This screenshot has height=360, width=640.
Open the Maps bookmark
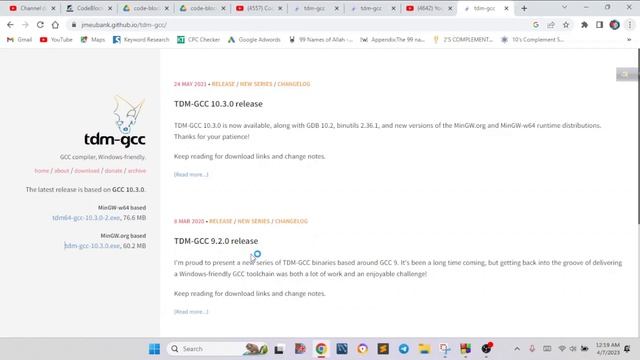point(93,40)
